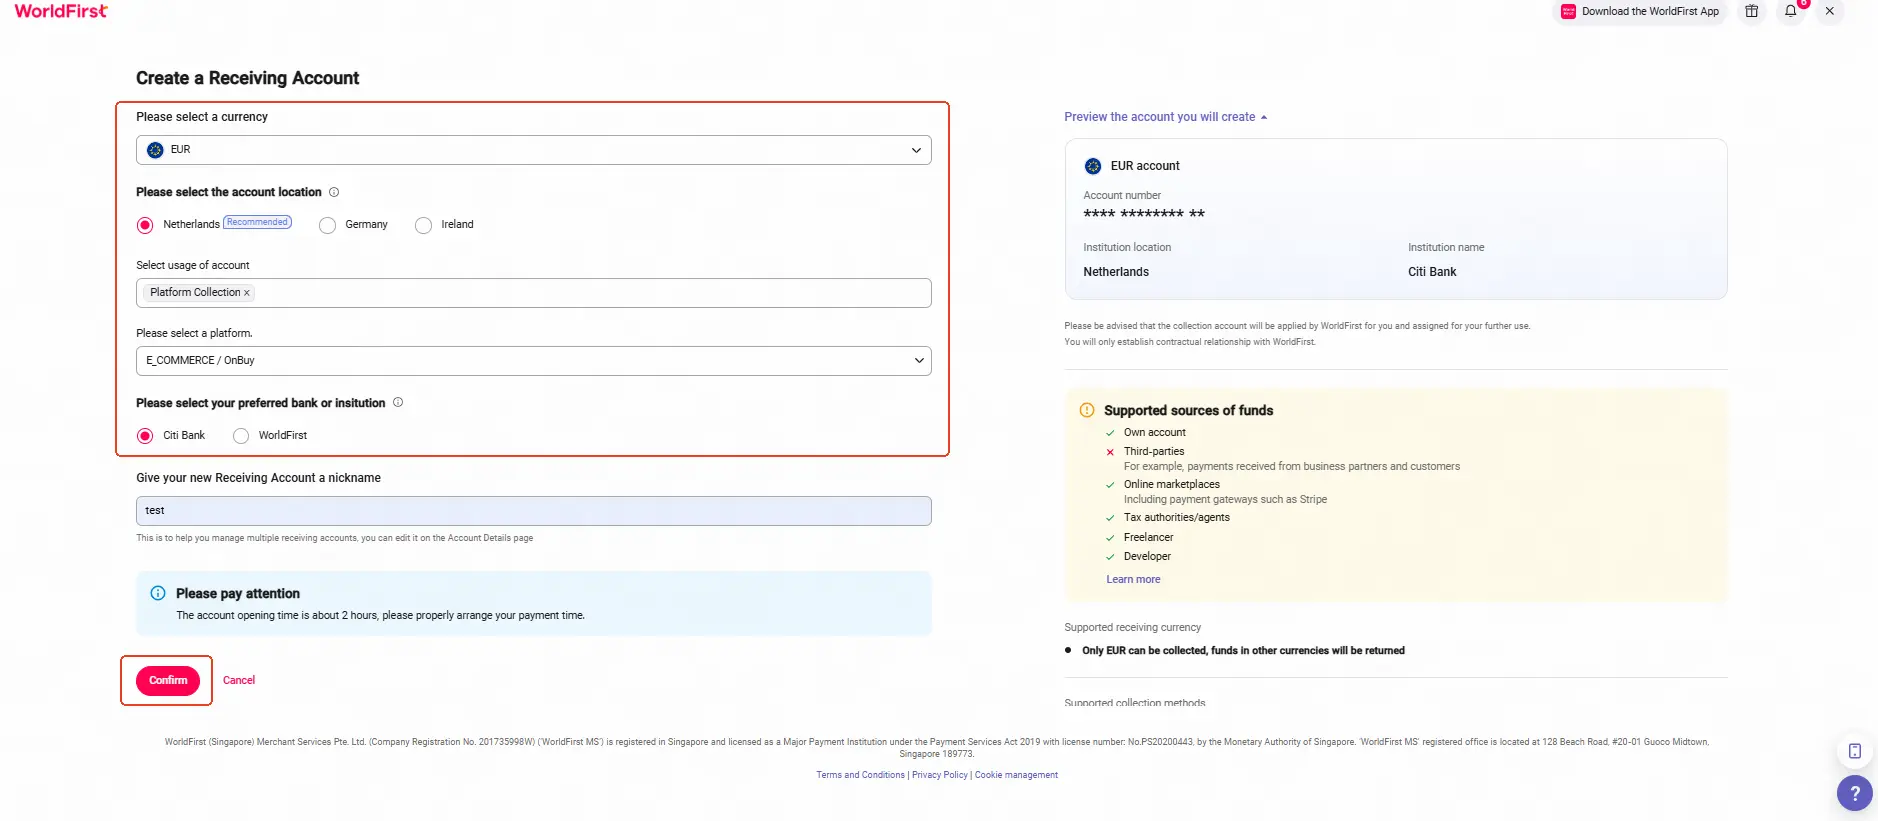Click the Only EUR can be collected notice
The width and height of the screenshot is (1878, 821).
coord(1243,651)
